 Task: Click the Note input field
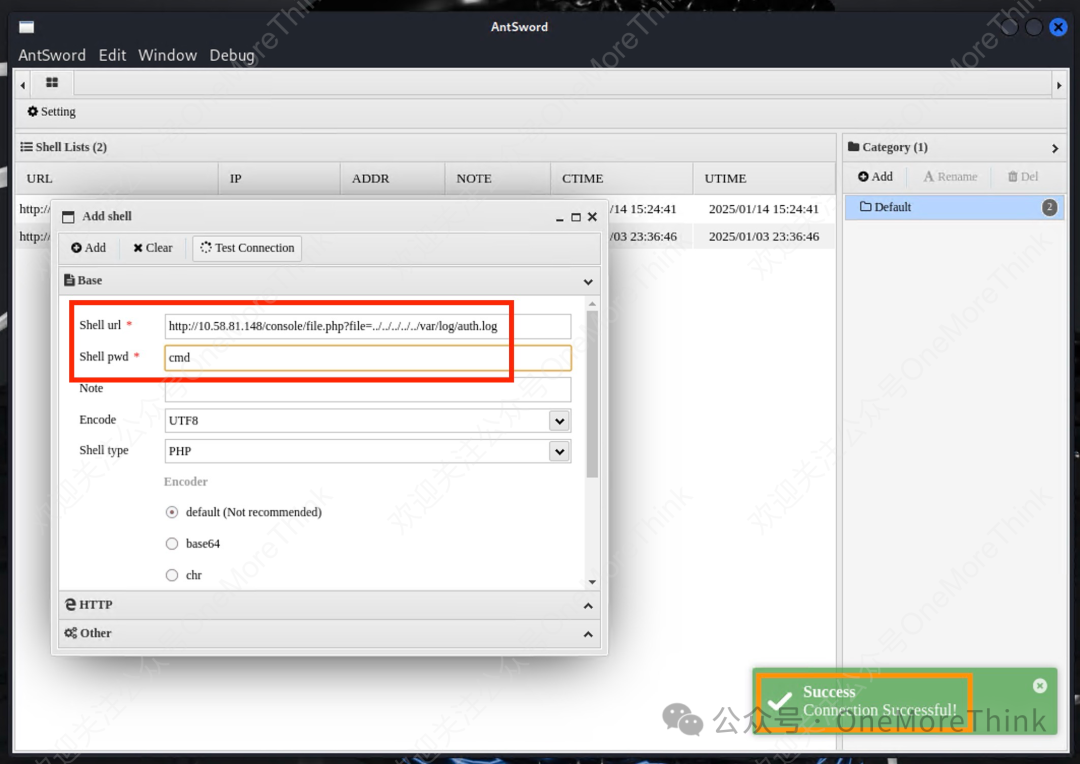tap(367, 389)
